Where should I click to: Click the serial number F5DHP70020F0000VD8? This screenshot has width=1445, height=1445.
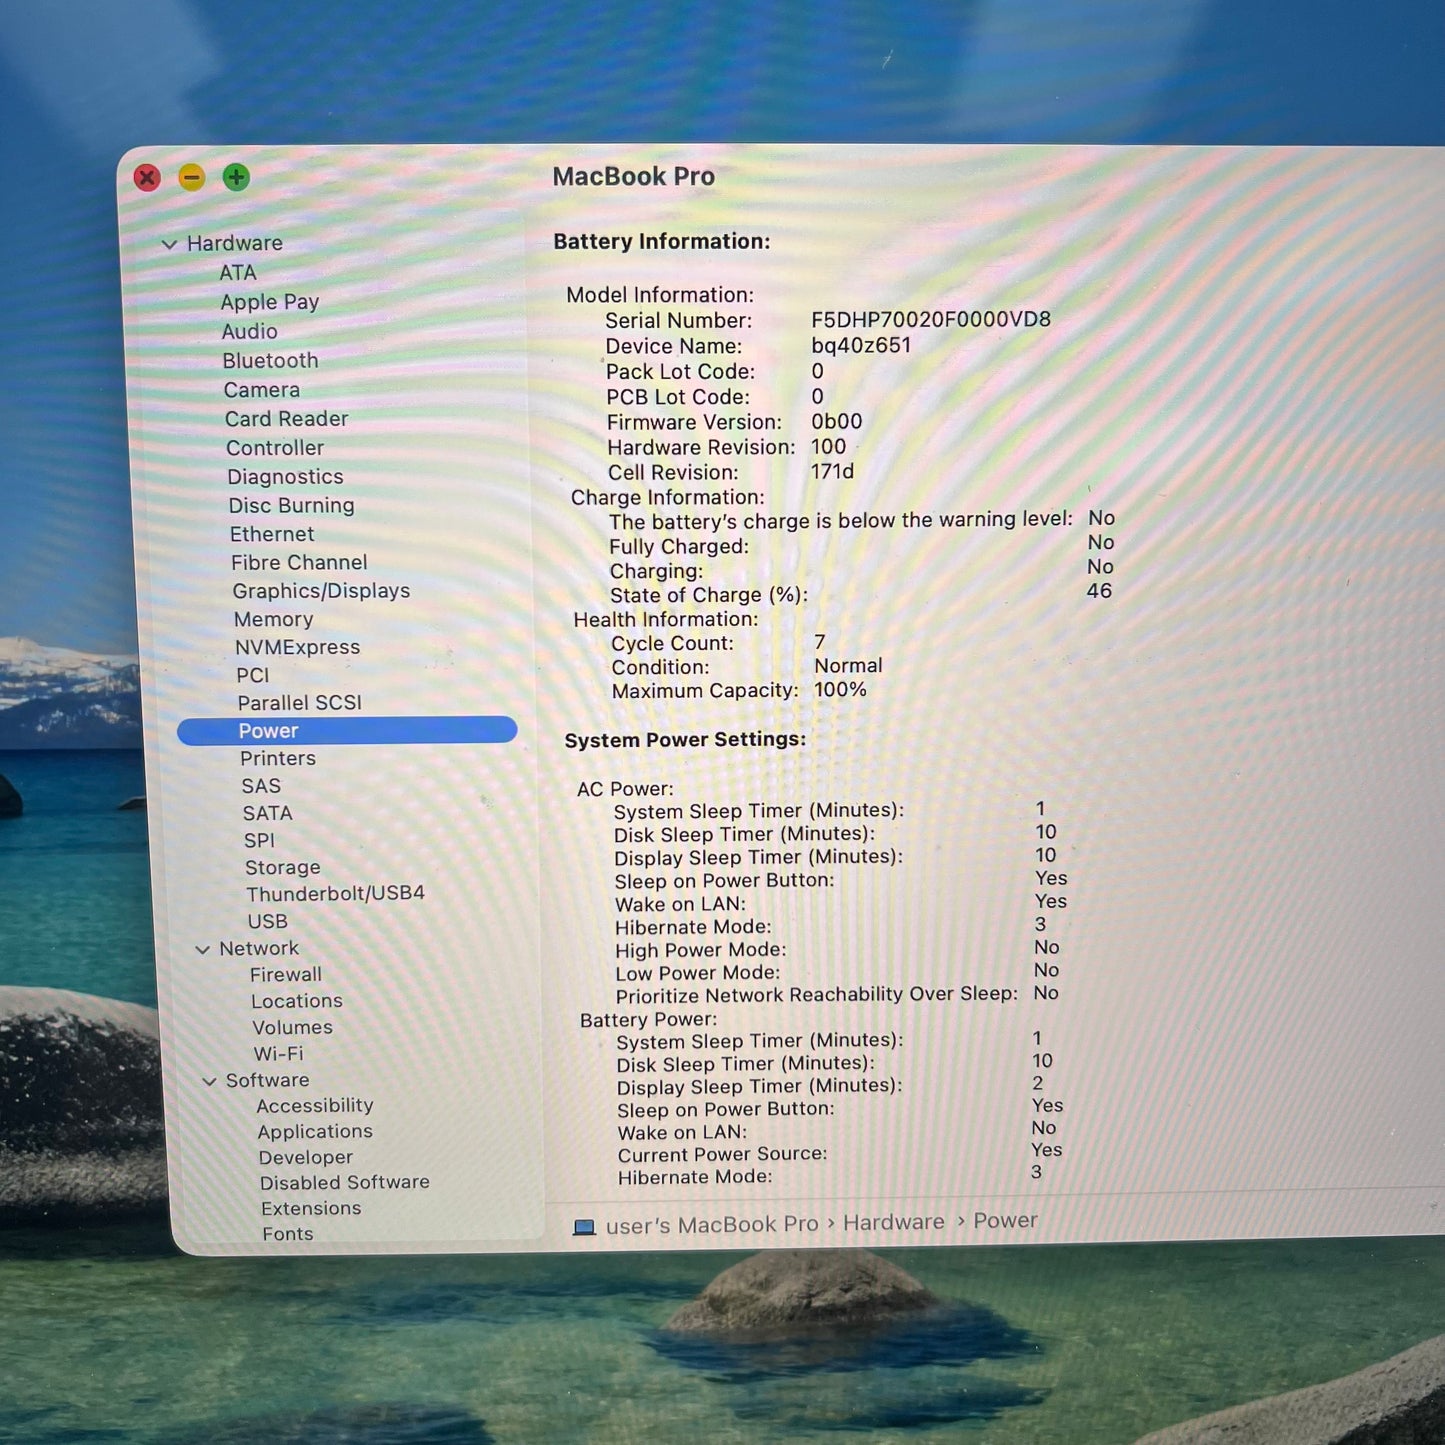(x=931, y=319)
